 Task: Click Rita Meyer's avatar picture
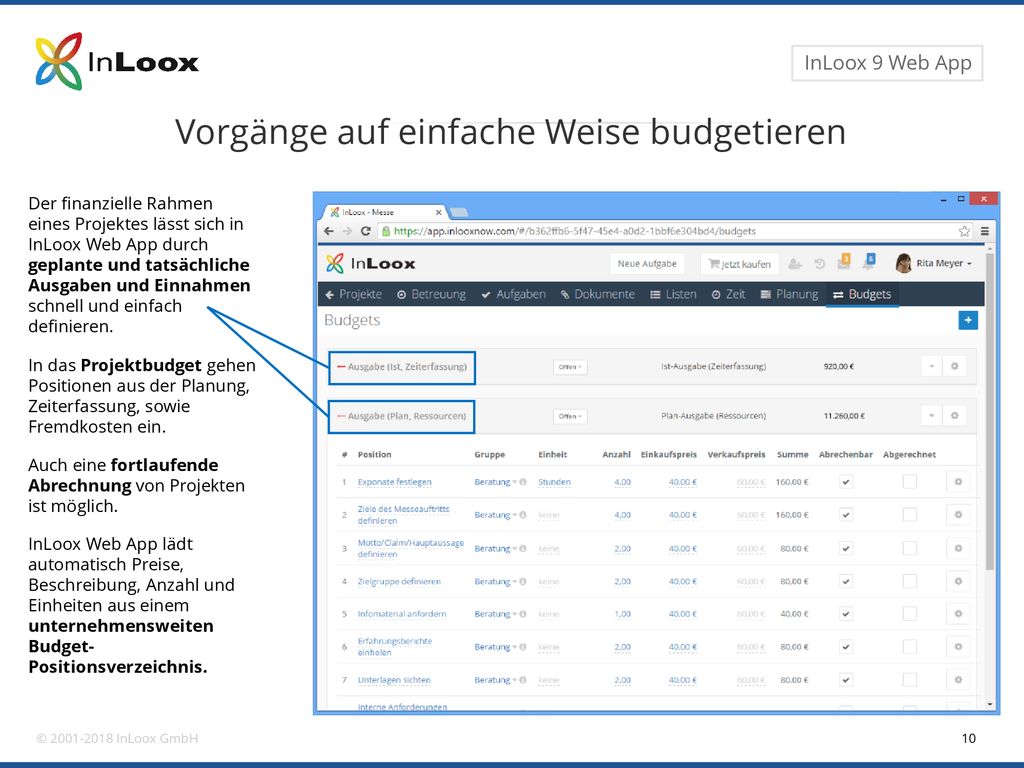[904, 263]
